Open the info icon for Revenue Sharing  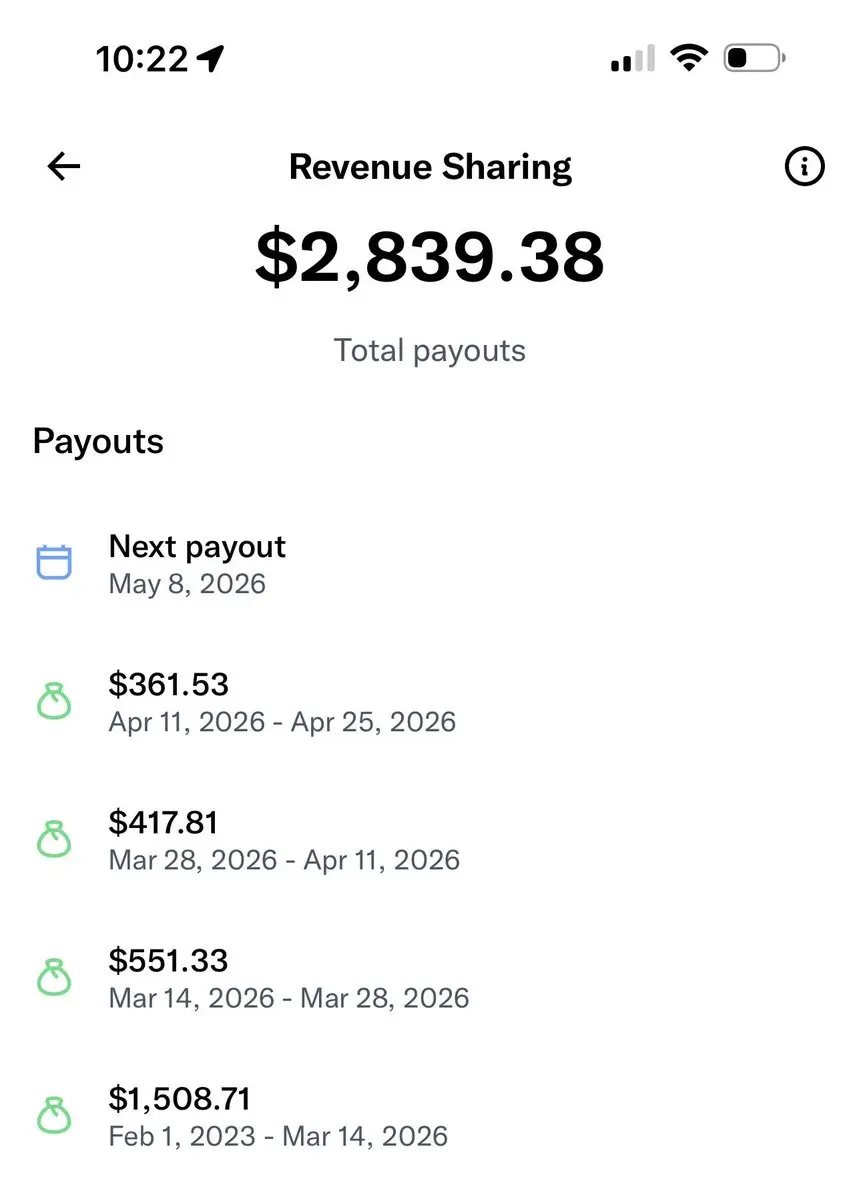point(804,167)
